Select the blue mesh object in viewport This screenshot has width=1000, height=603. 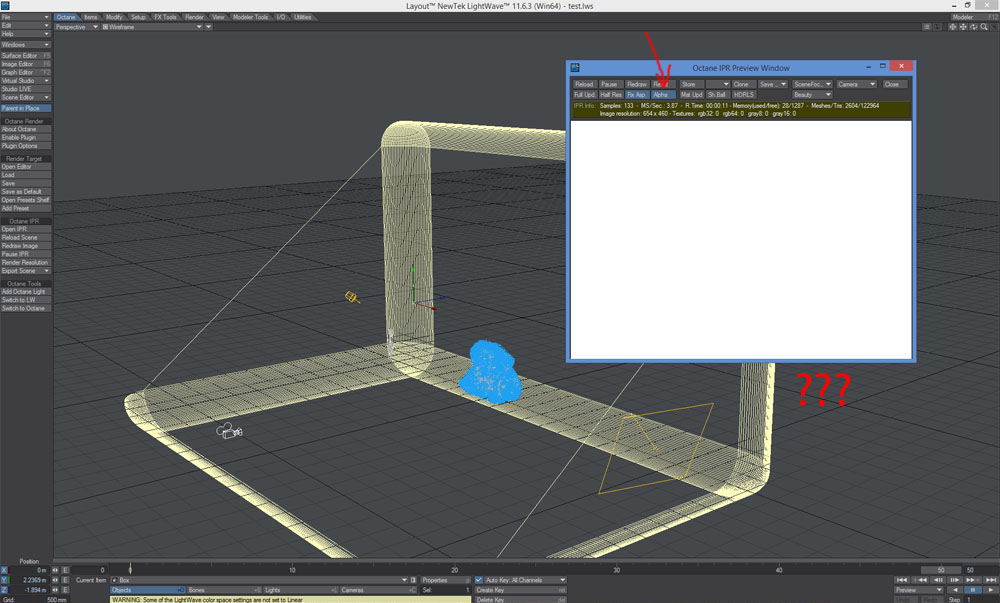click(490, 372)
